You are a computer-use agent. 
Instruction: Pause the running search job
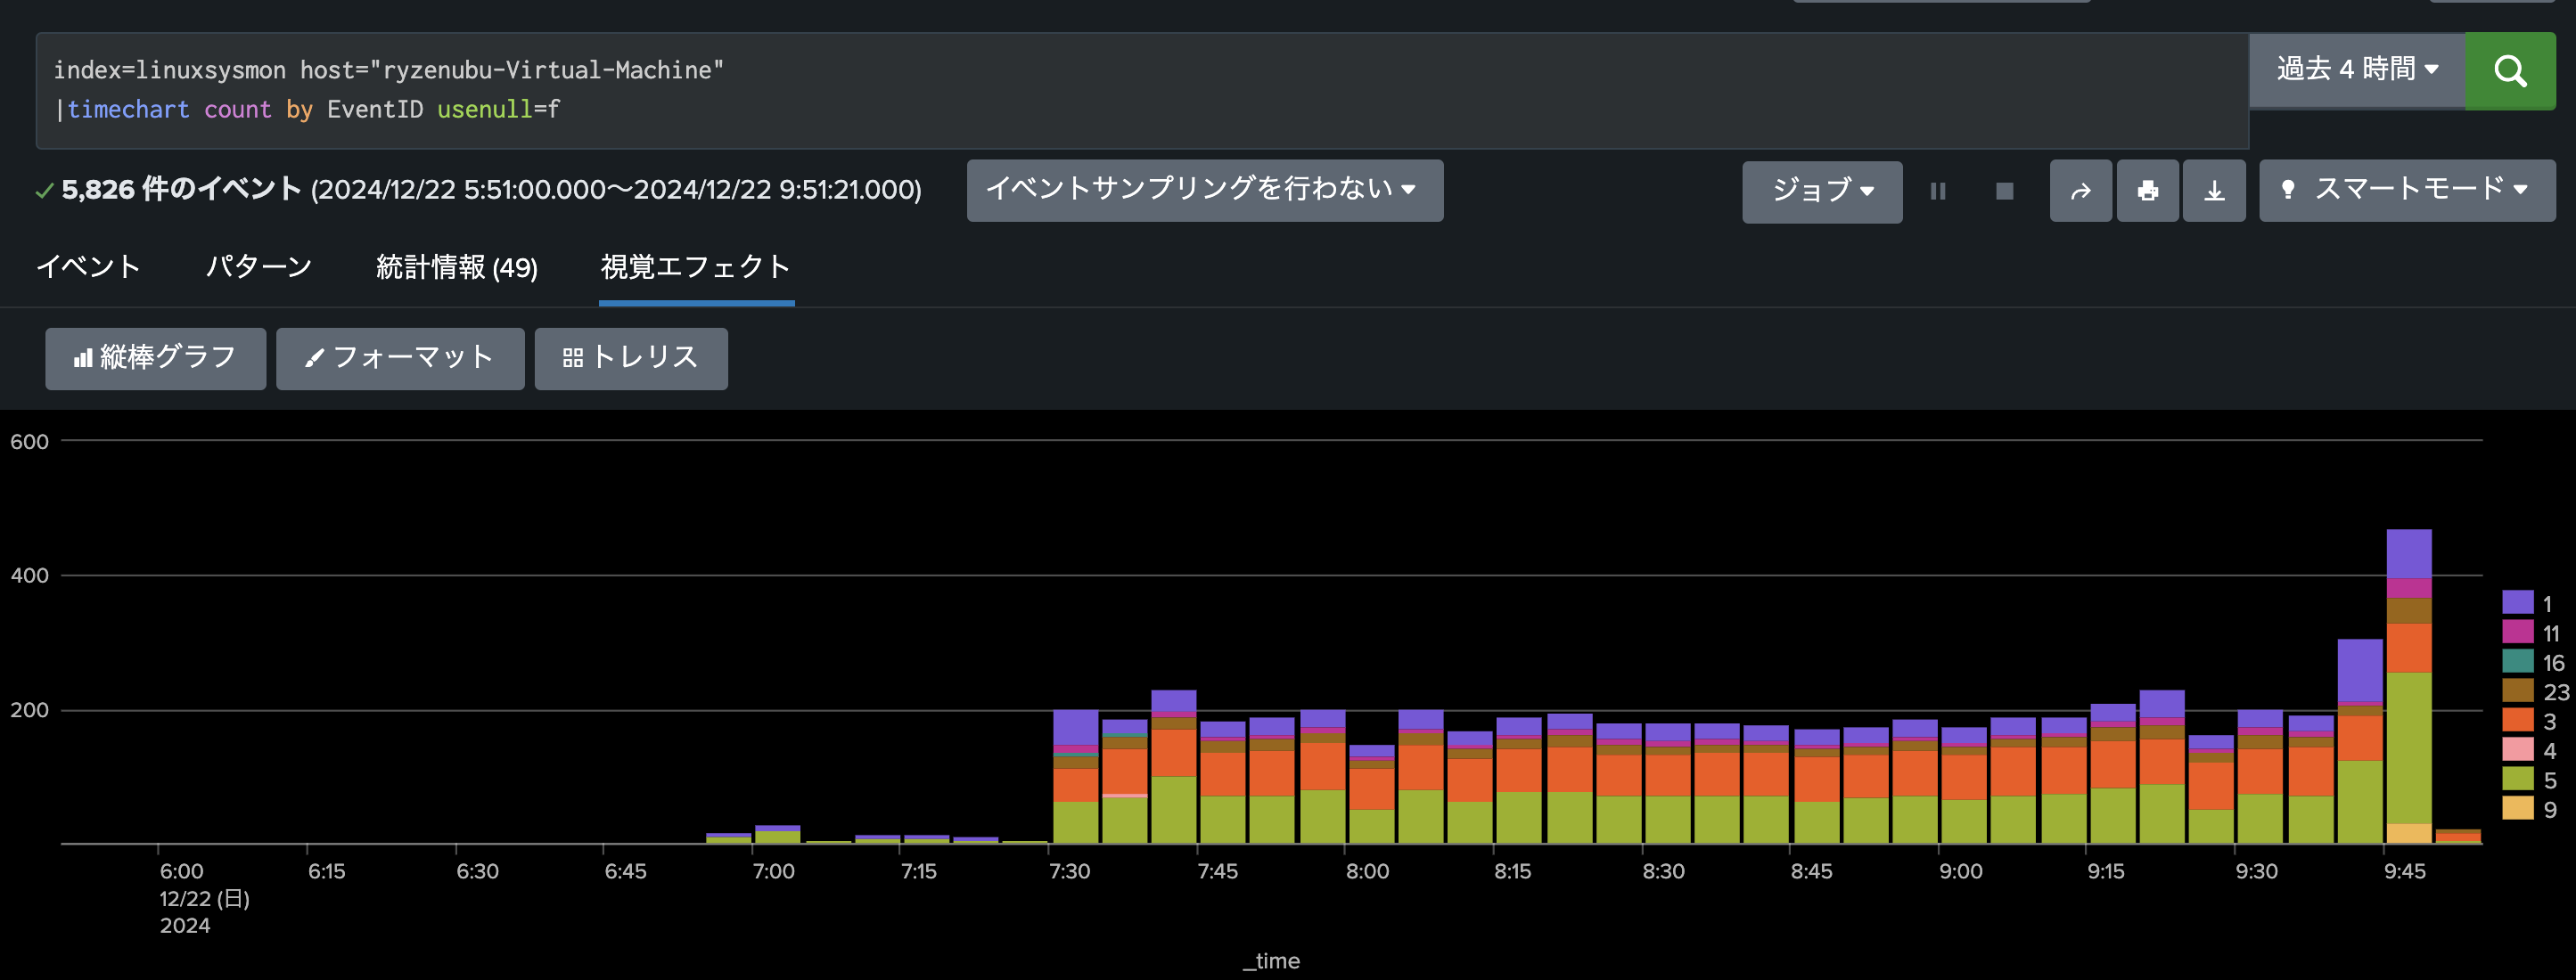[x=1938, y=191]
